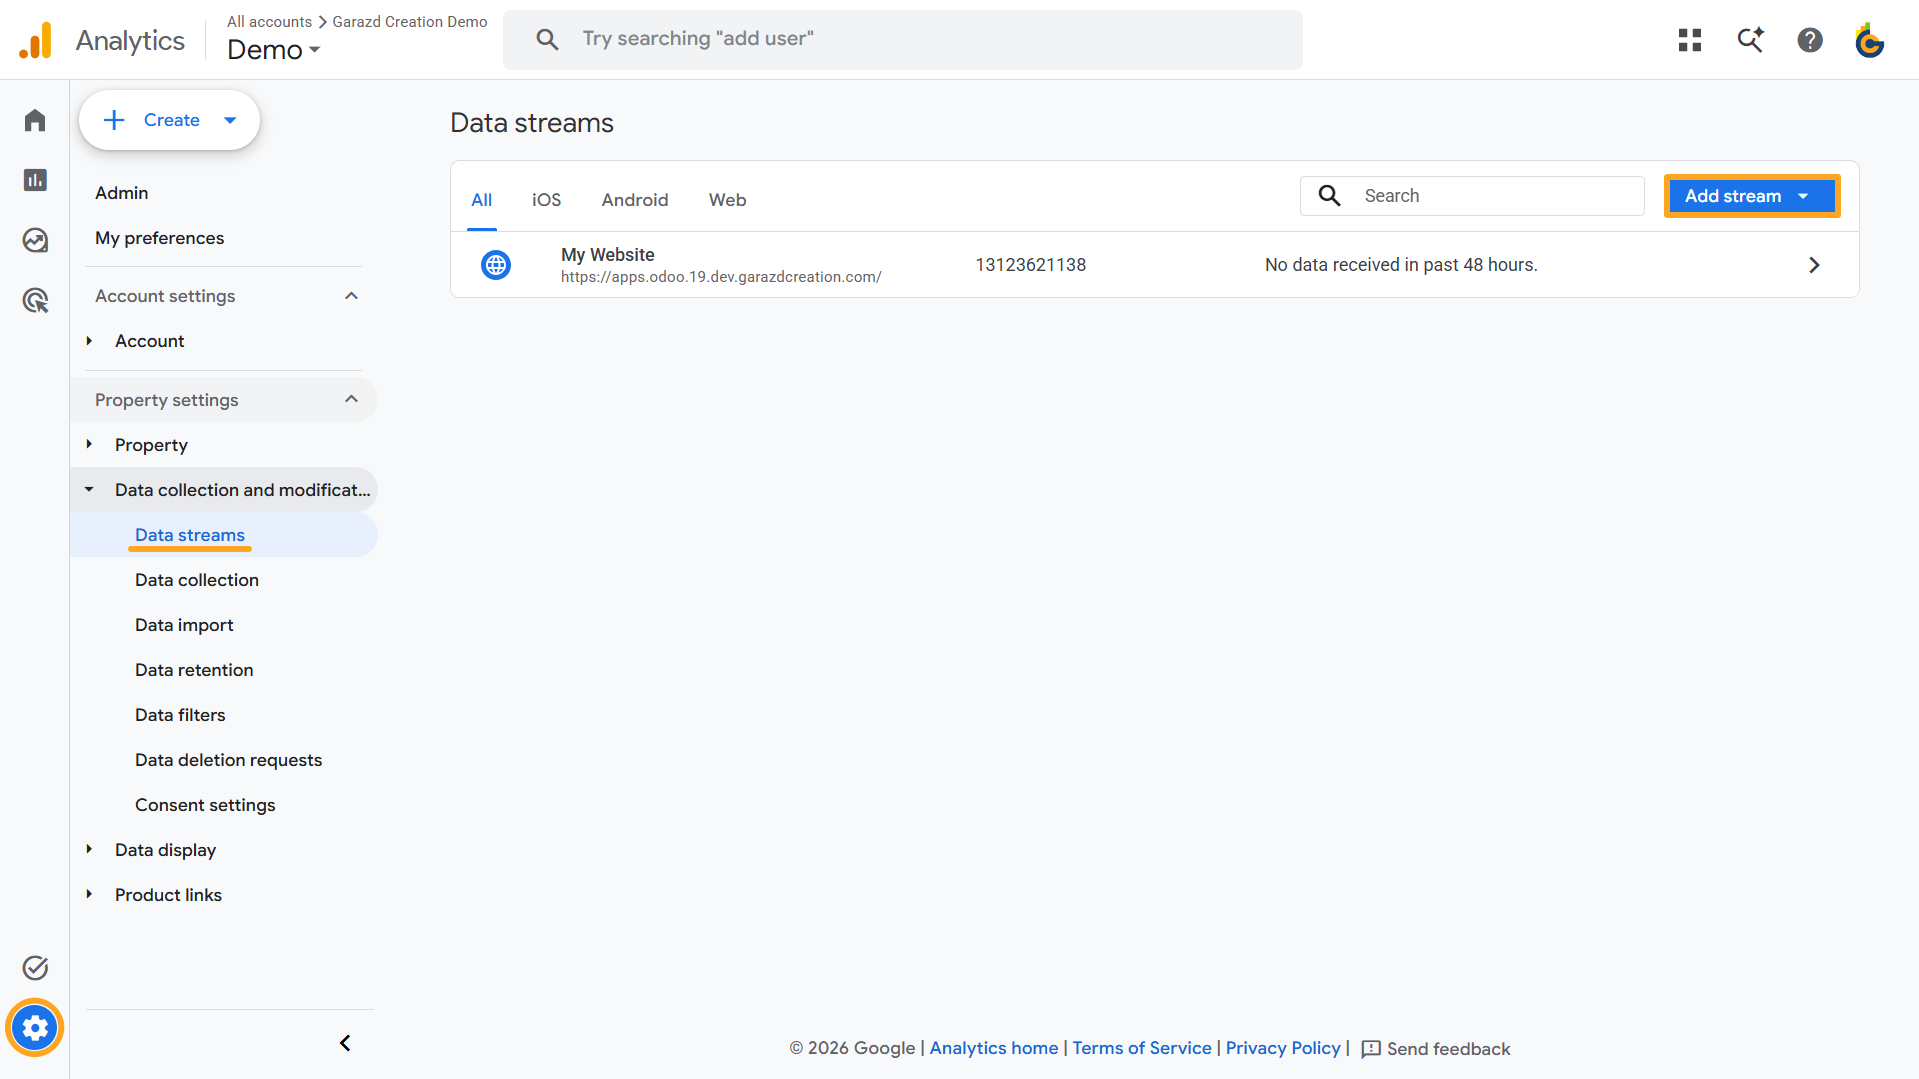
Task: Expand the Data display group
Action: 89,849
